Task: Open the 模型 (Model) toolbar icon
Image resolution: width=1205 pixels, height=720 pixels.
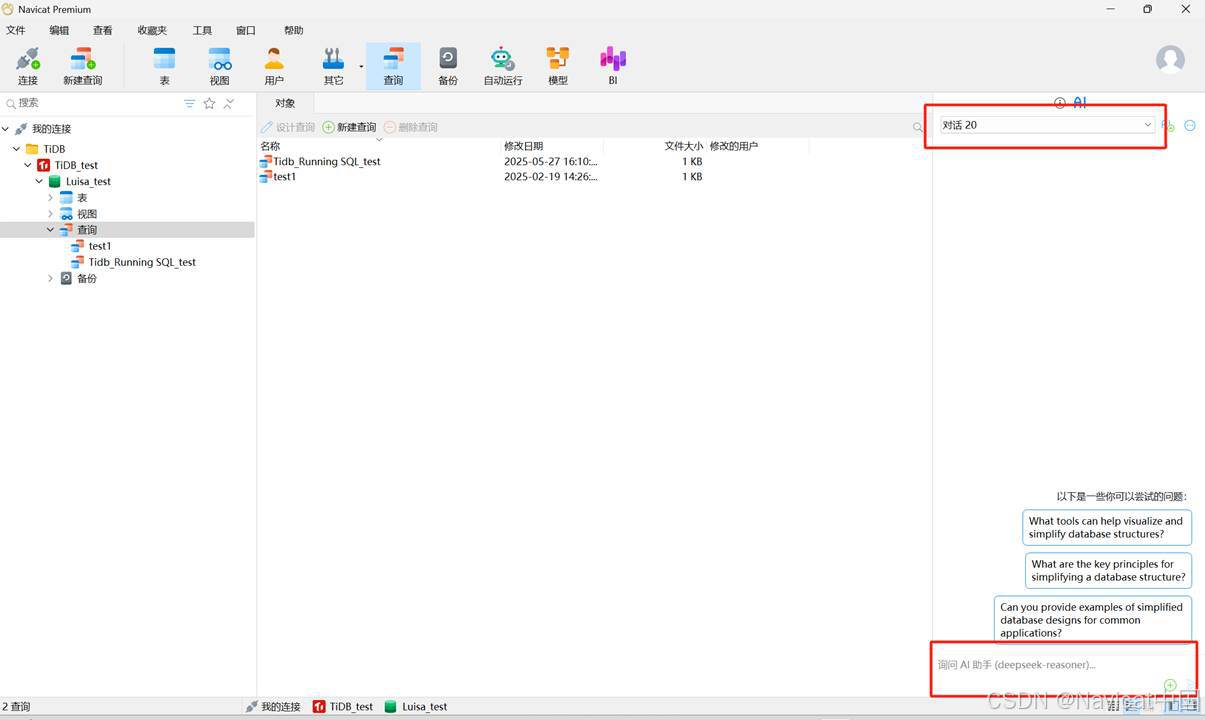Action: pos(558,66)
